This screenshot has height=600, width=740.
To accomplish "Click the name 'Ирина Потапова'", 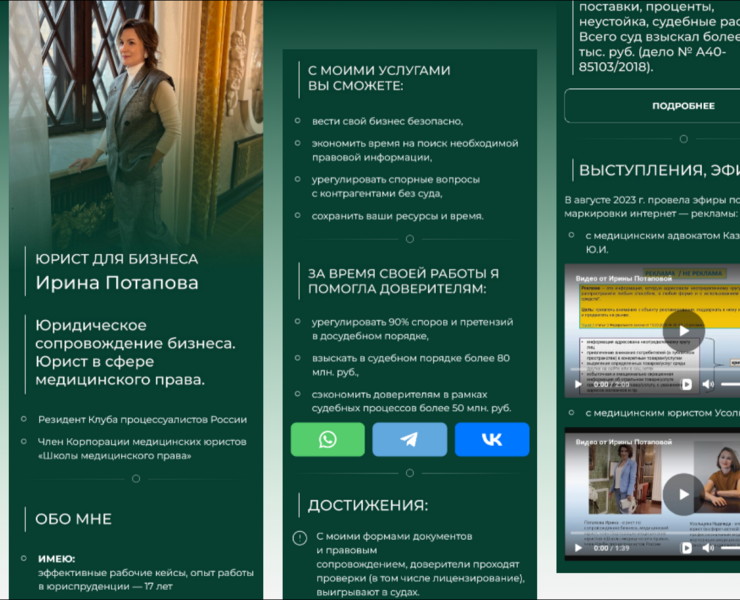I will coord(117,283).
